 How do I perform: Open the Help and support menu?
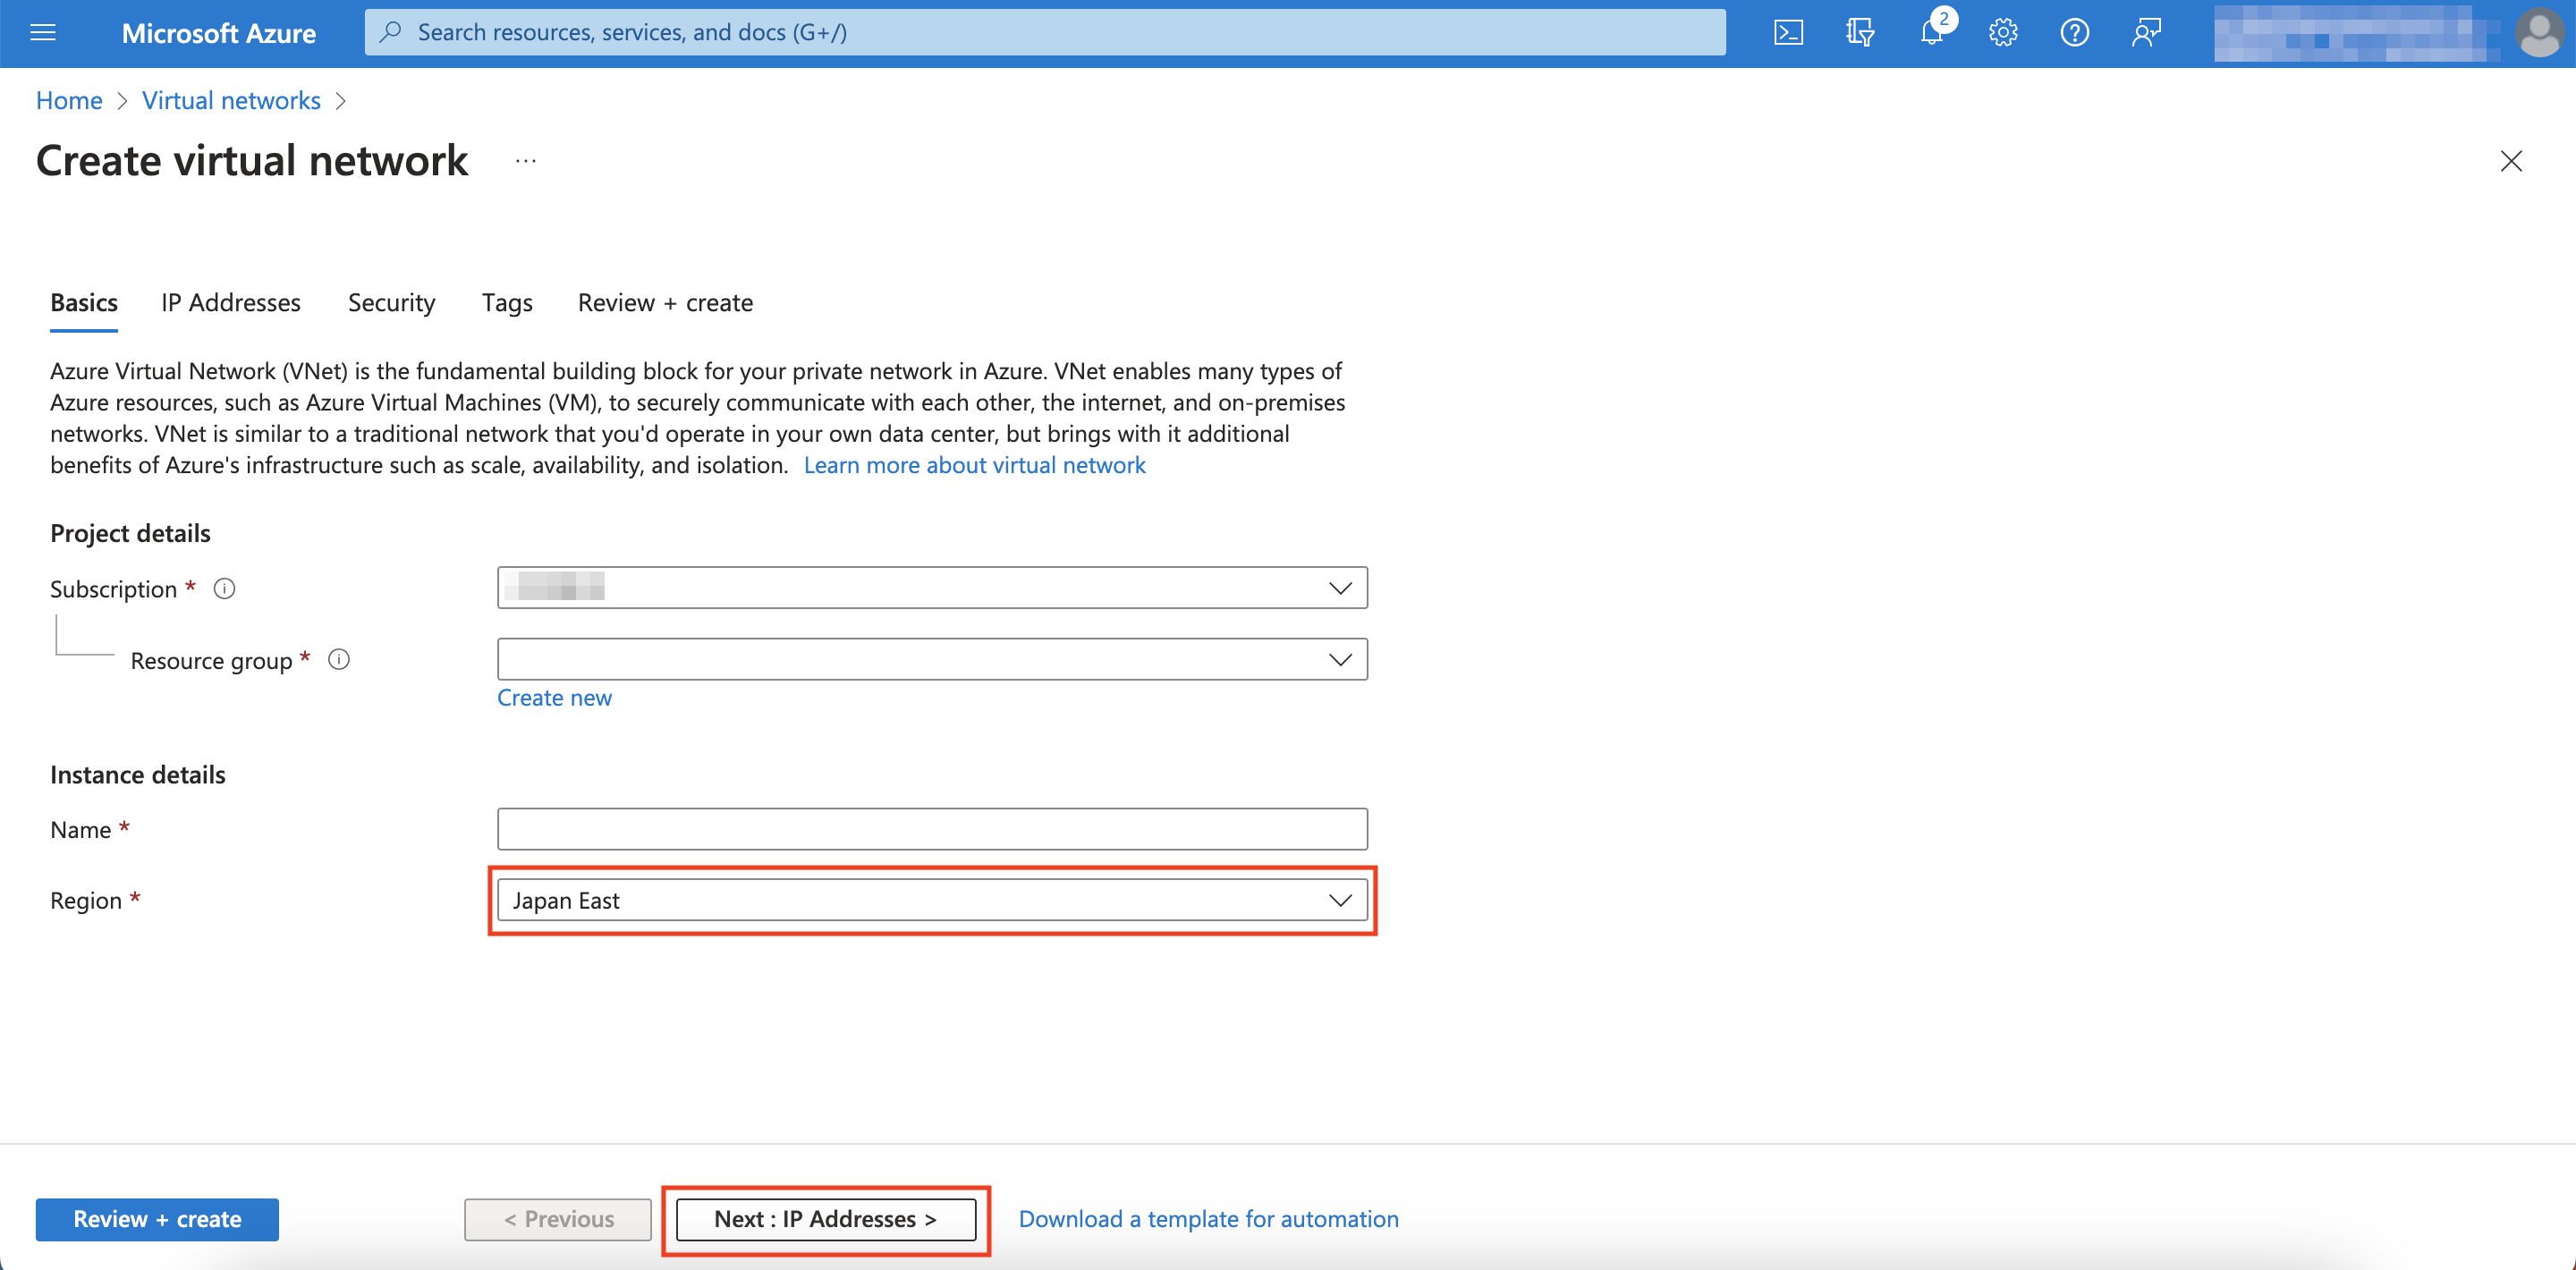tap(2074, 32)
